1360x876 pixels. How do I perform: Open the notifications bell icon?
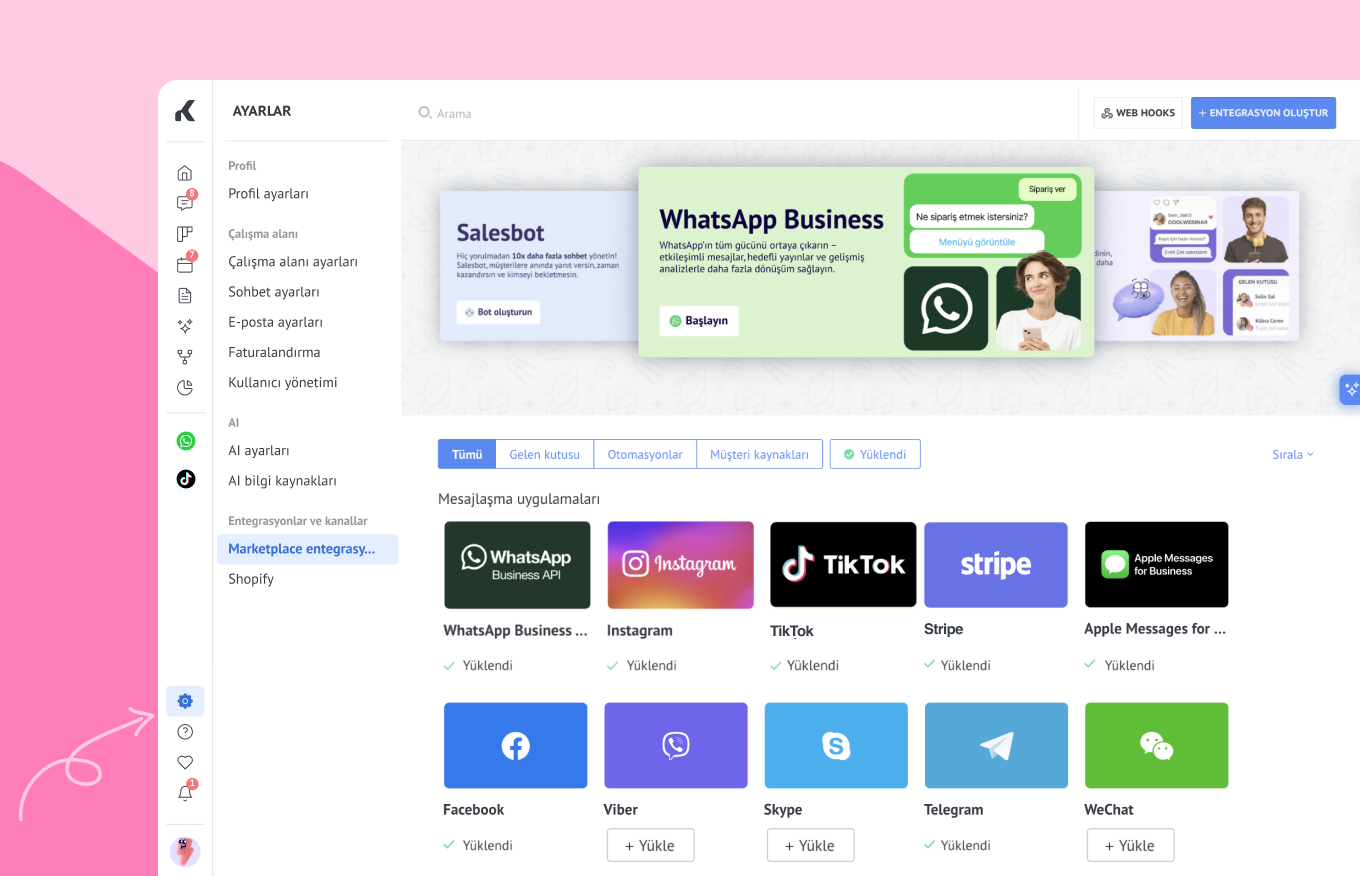(x=185, y=793)
